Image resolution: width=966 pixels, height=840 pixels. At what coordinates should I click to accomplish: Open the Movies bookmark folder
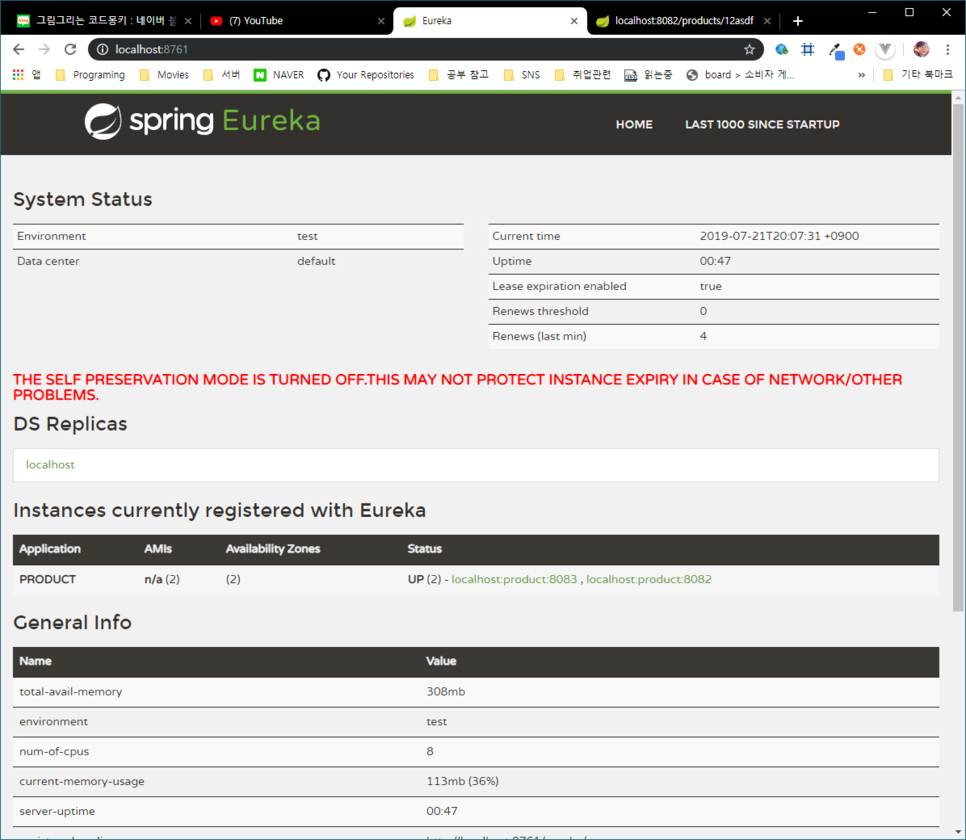pos(164,75)
